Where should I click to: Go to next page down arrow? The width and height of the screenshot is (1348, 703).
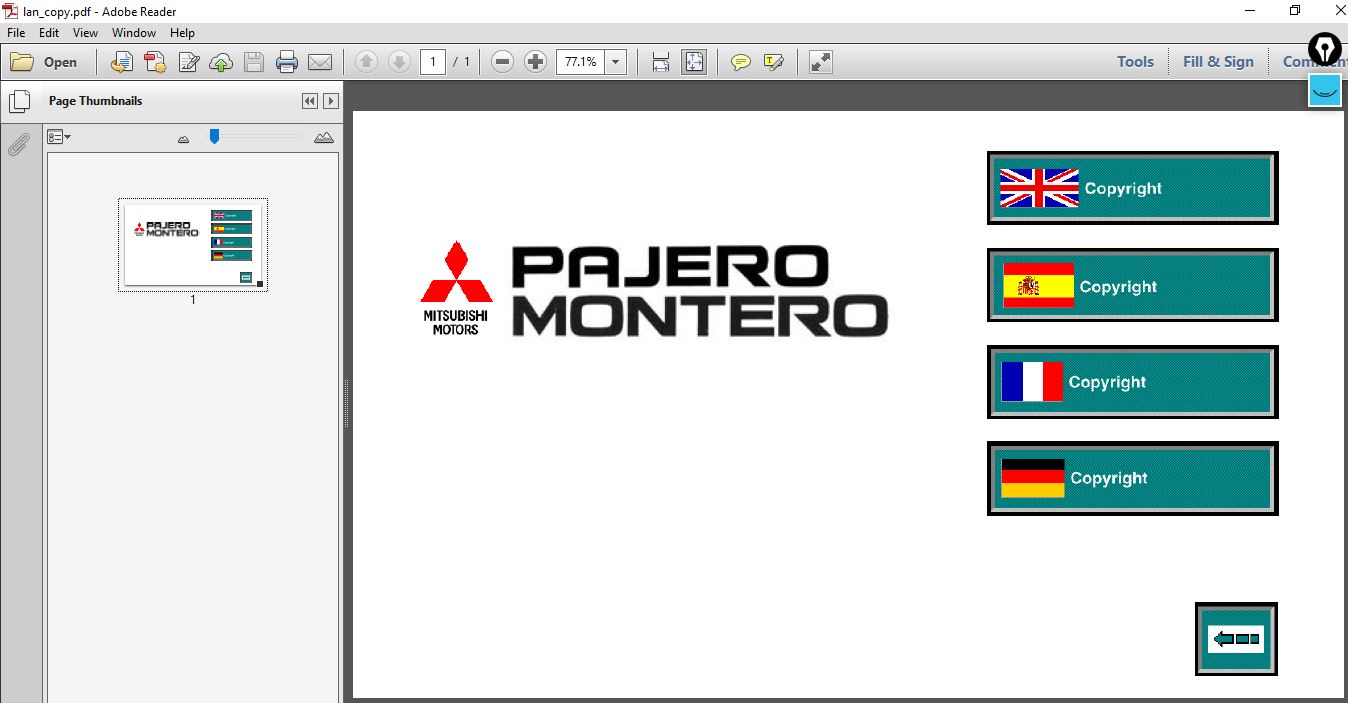(x=399, y=62)
